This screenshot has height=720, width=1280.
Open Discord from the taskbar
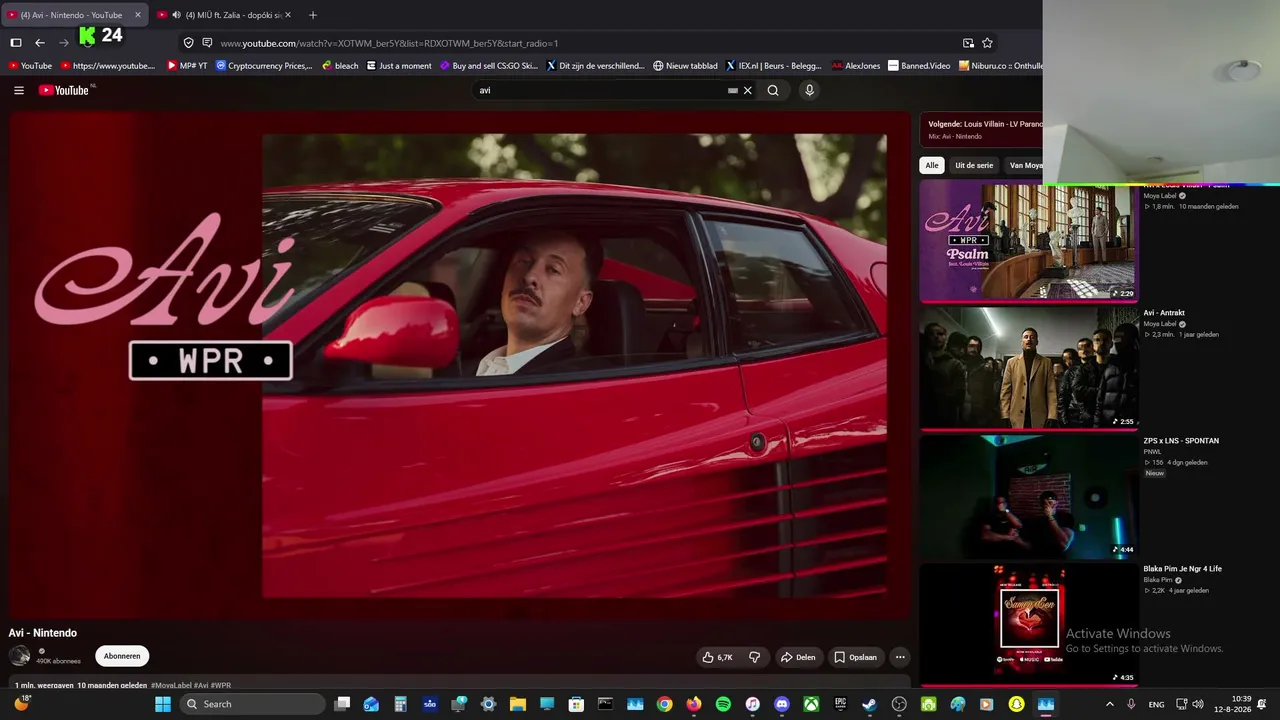(782, 704)
